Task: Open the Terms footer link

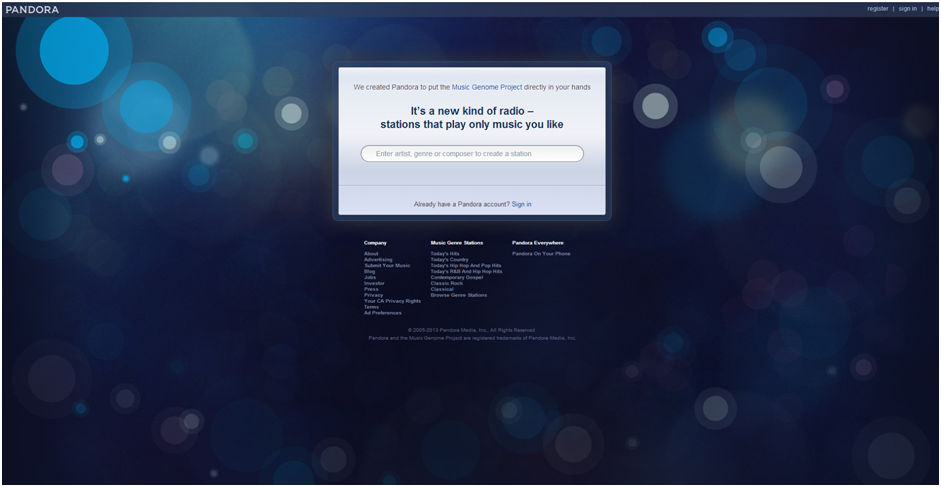Action: 371,307
